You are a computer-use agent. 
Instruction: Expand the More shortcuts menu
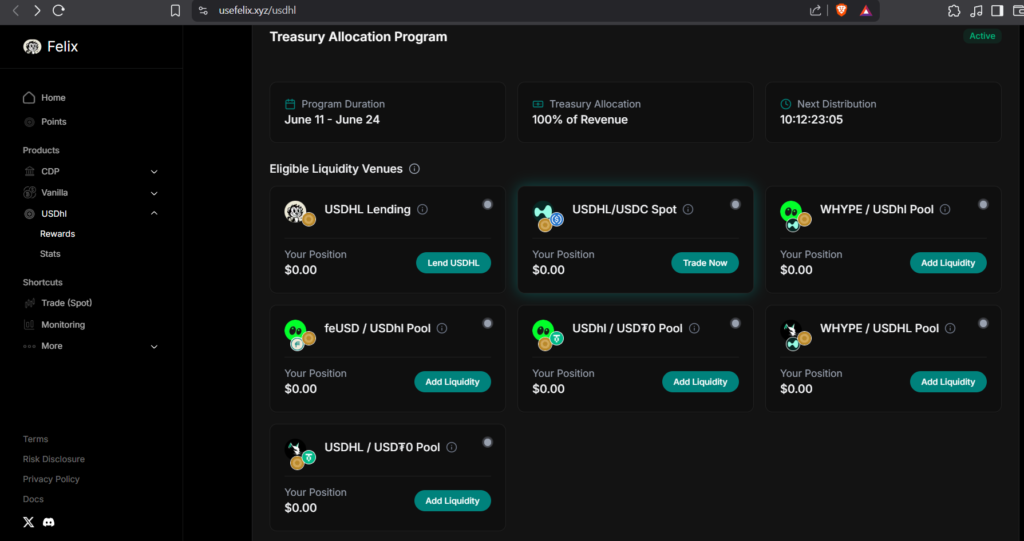[154, 346]
